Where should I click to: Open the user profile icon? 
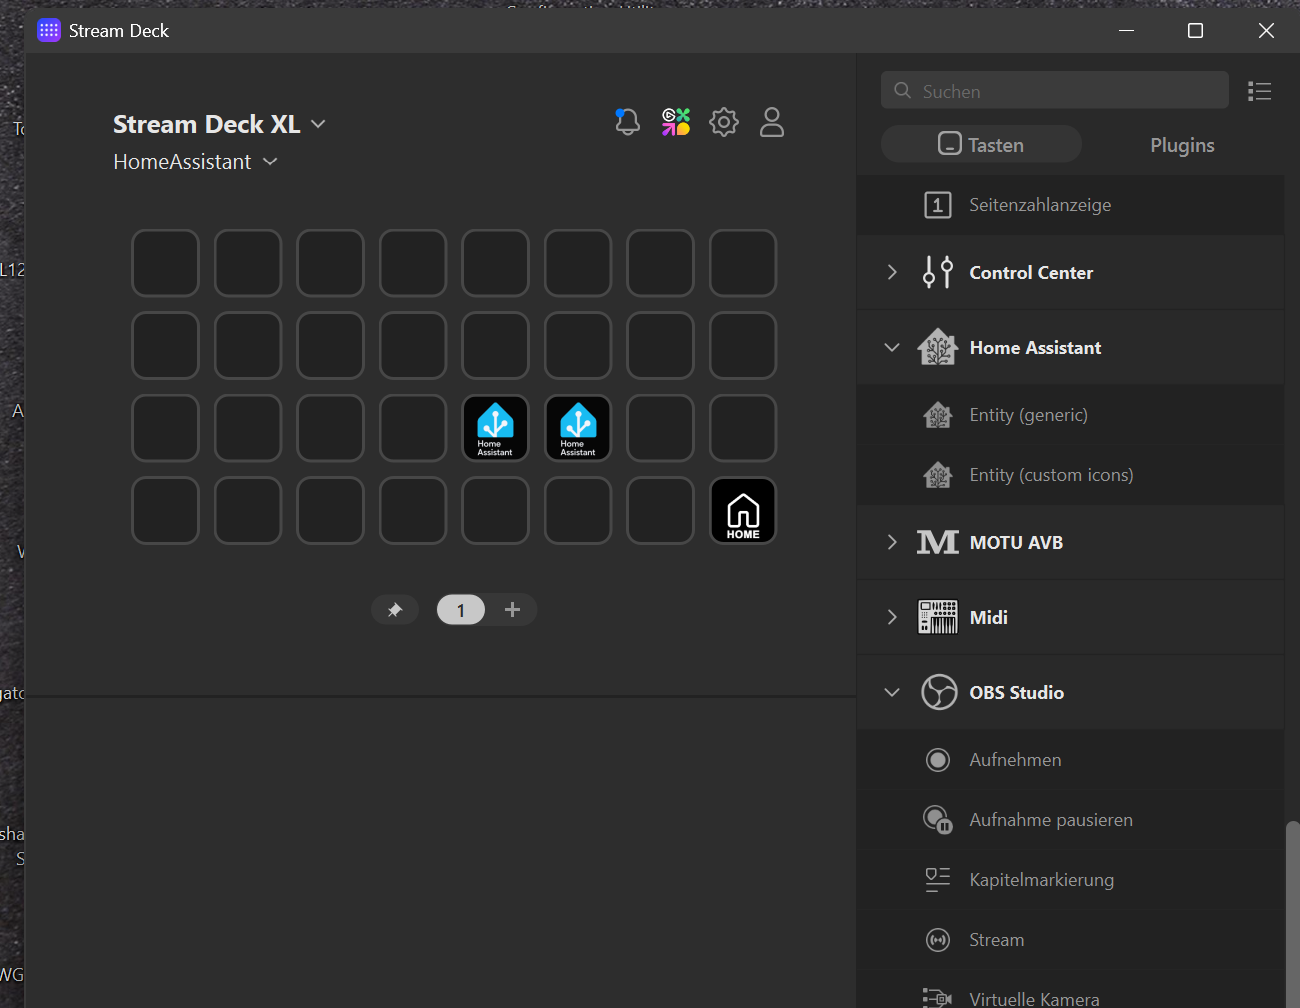coord(772,122)
